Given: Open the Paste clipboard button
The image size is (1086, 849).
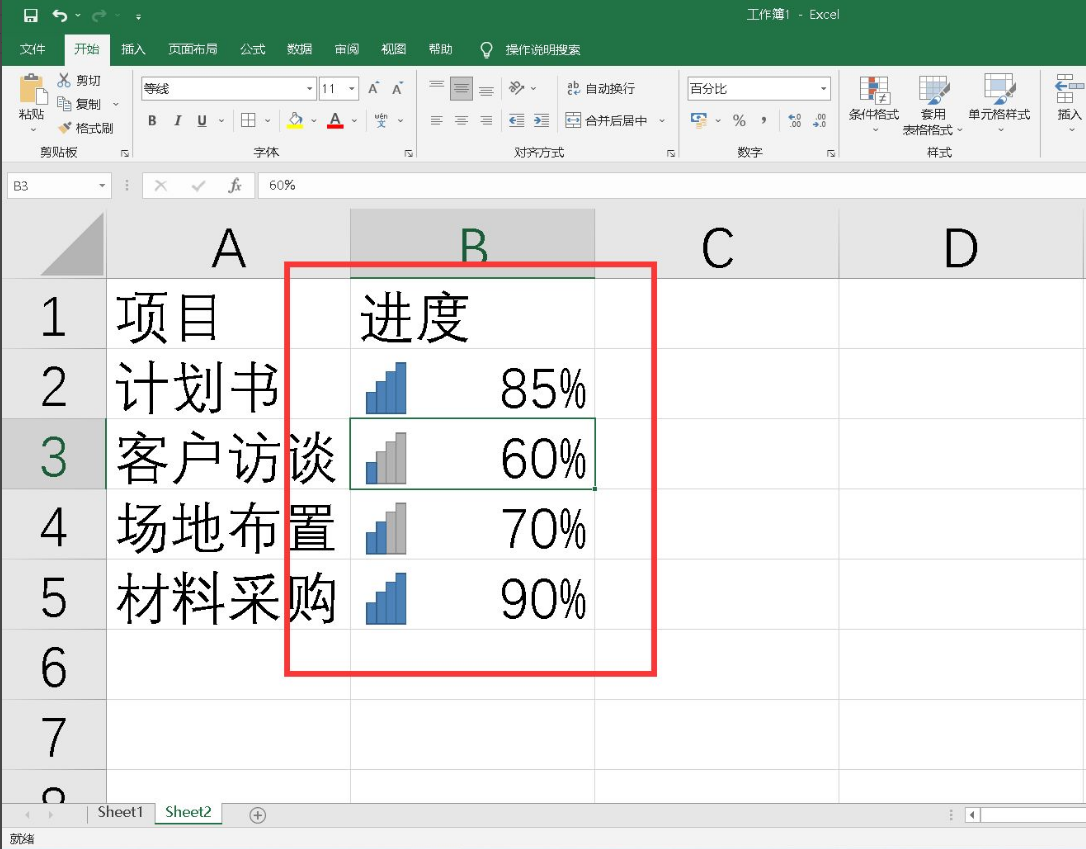Looking at the screenshot, I should [31, 102].
